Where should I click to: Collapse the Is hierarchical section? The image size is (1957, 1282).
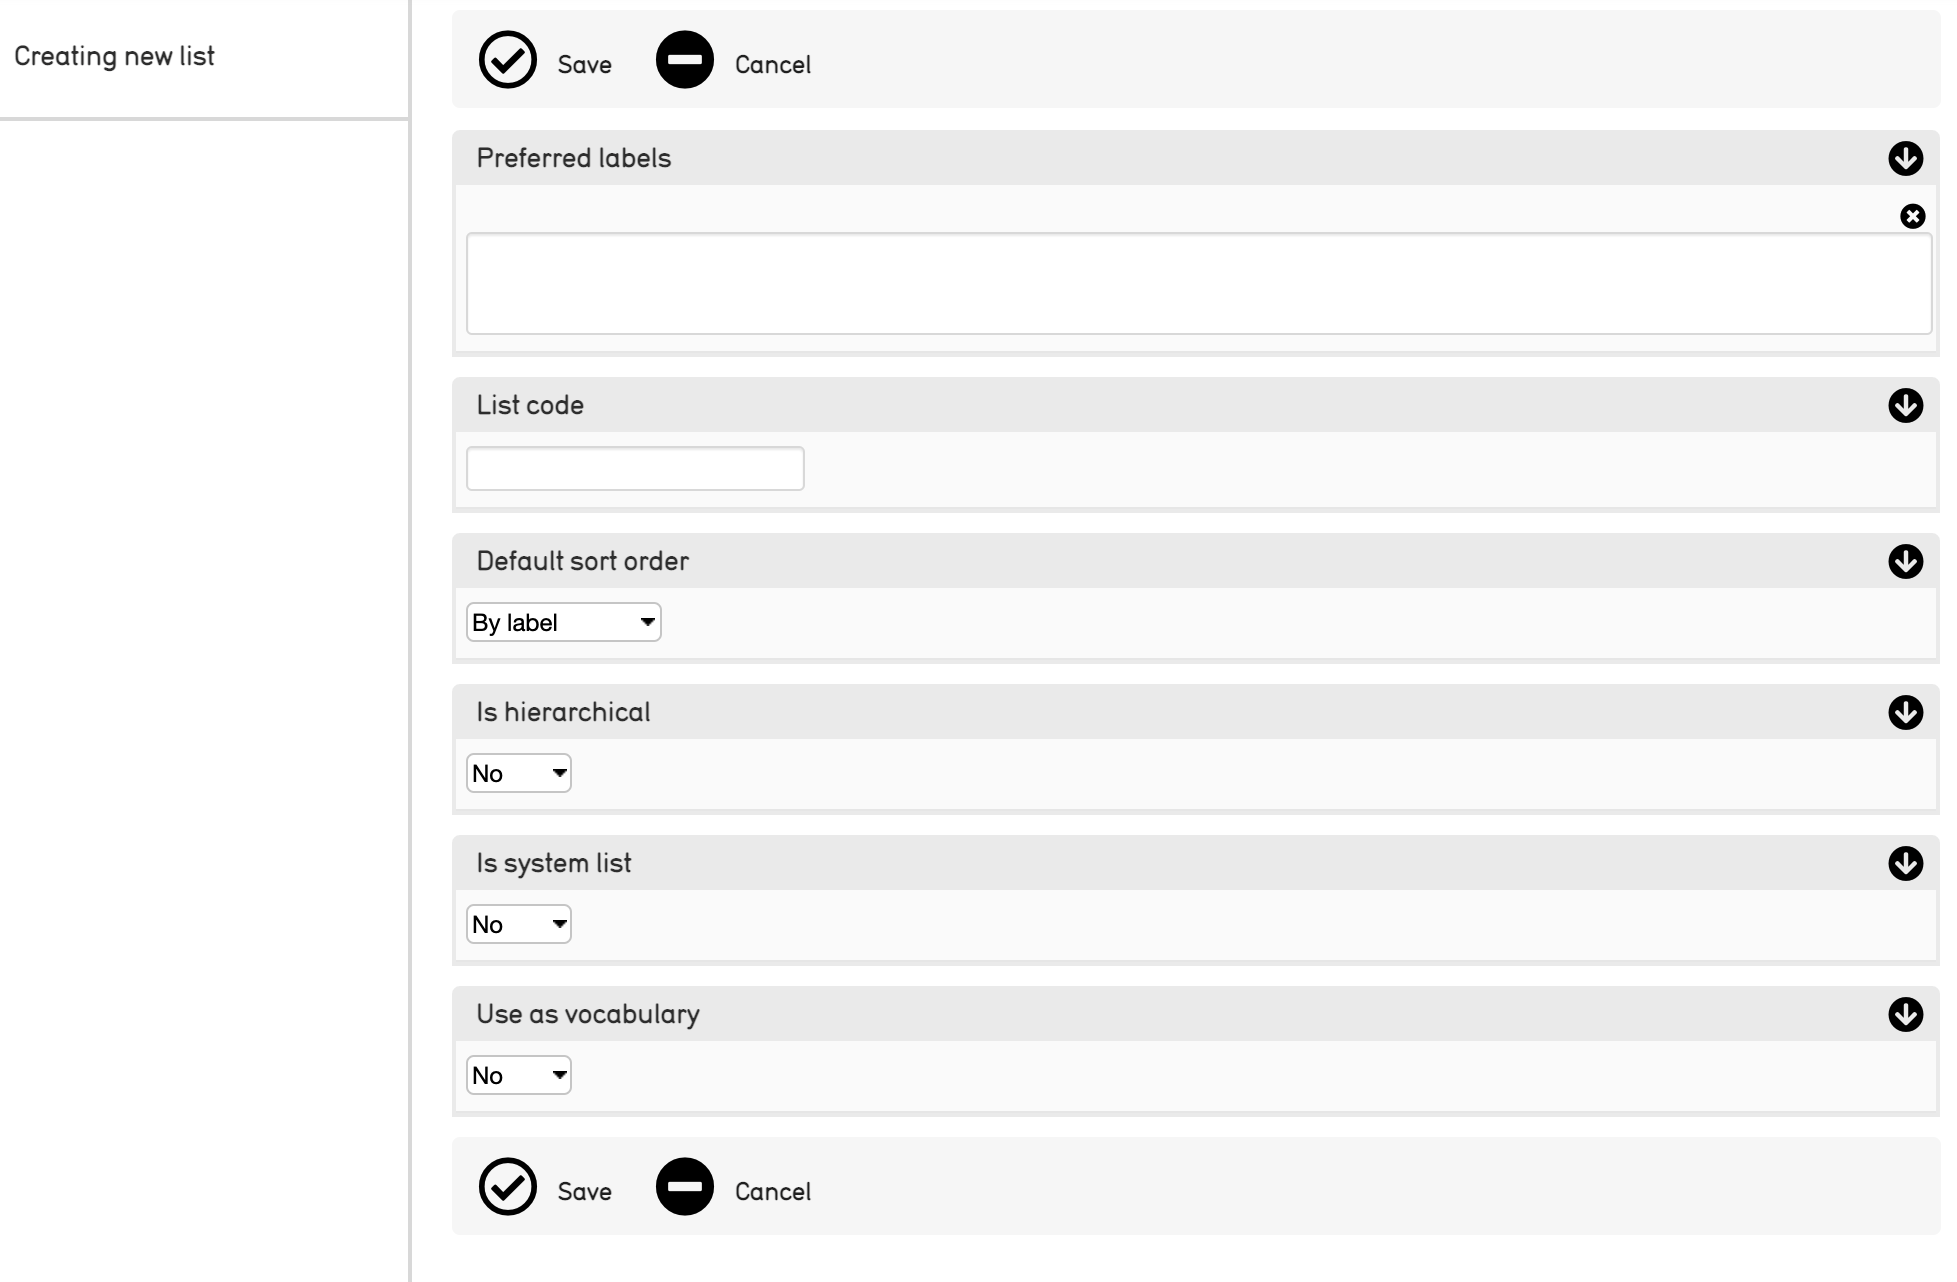pos(1905,712)
